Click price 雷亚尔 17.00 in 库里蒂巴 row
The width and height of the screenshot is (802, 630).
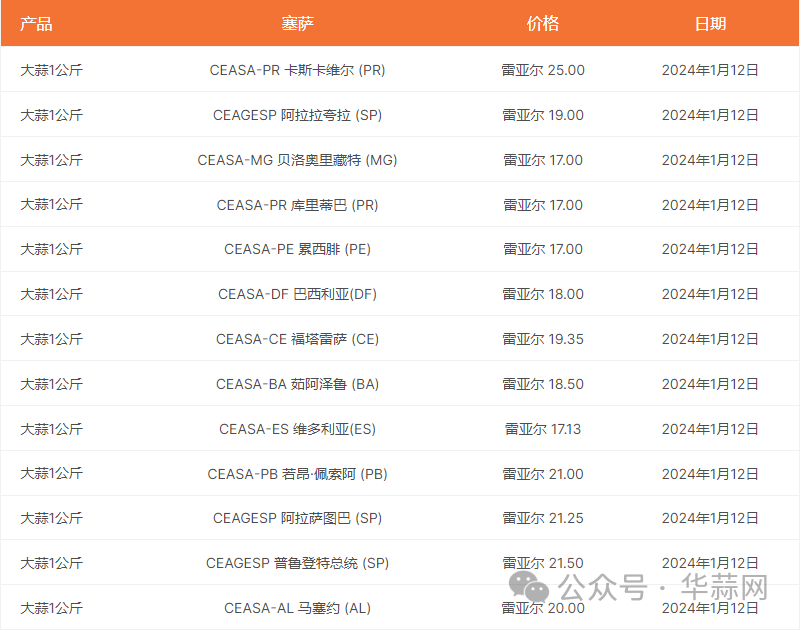click(x=543, y=205)
